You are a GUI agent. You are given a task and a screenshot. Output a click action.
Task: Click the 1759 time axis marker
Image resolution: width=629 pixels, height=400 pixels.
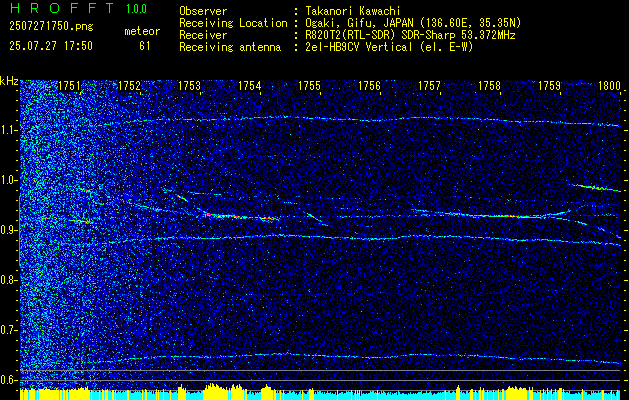[549, 86]
